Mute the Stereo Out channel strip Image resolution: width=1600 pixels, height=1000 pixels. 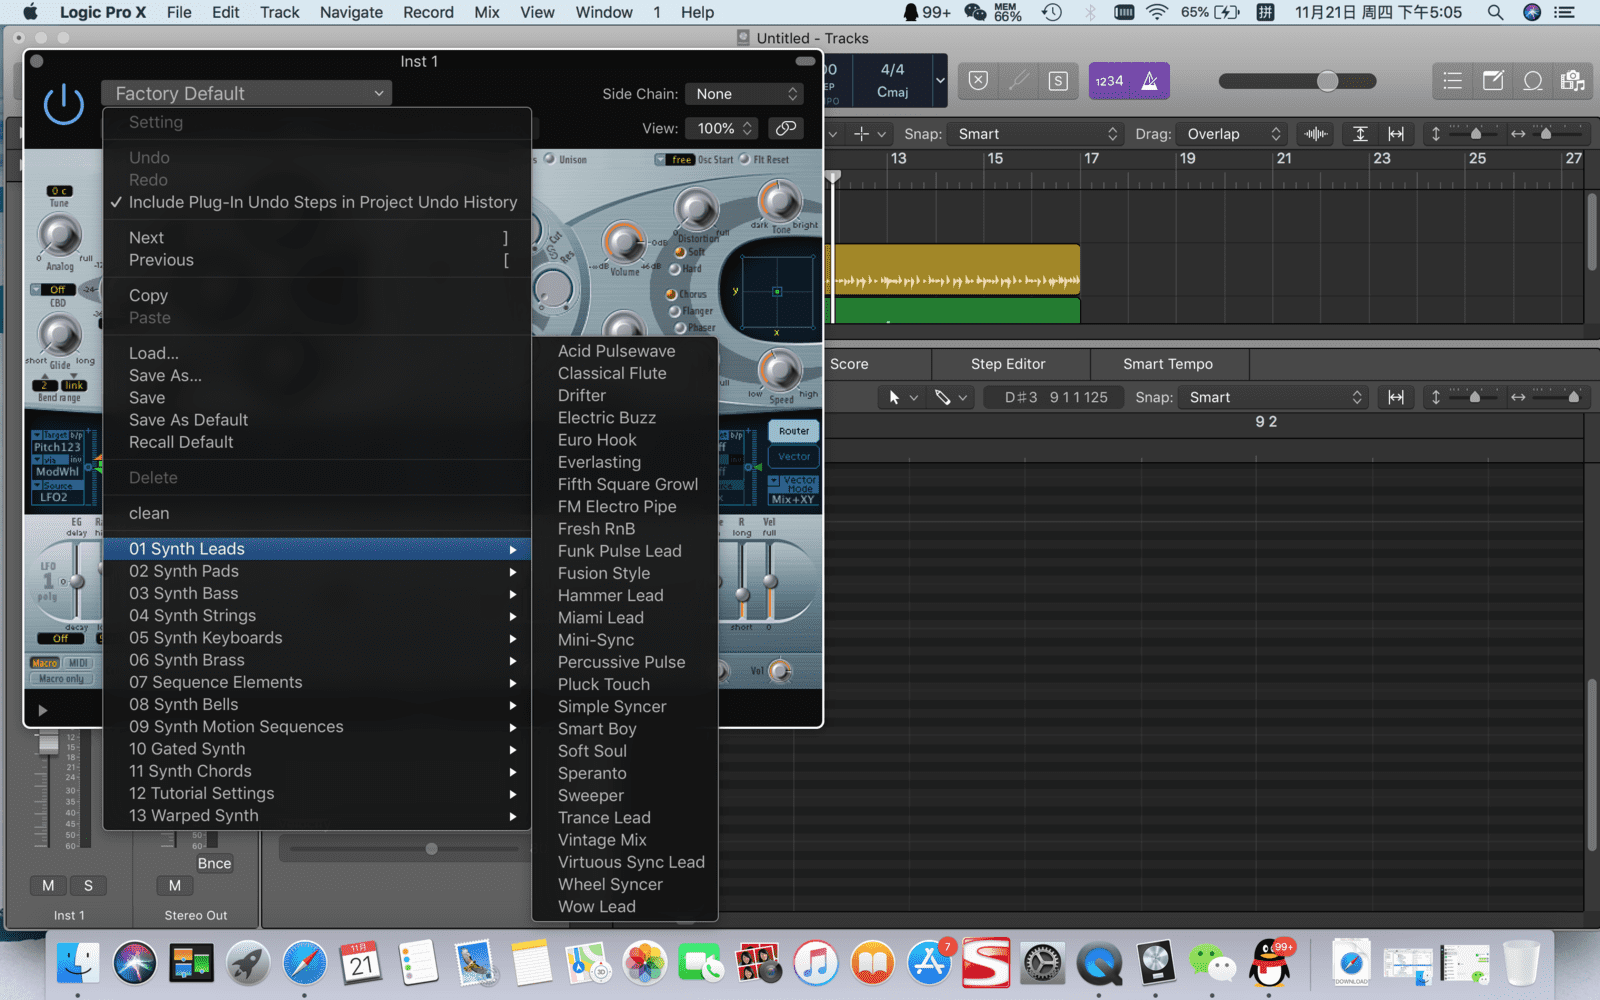175,885
